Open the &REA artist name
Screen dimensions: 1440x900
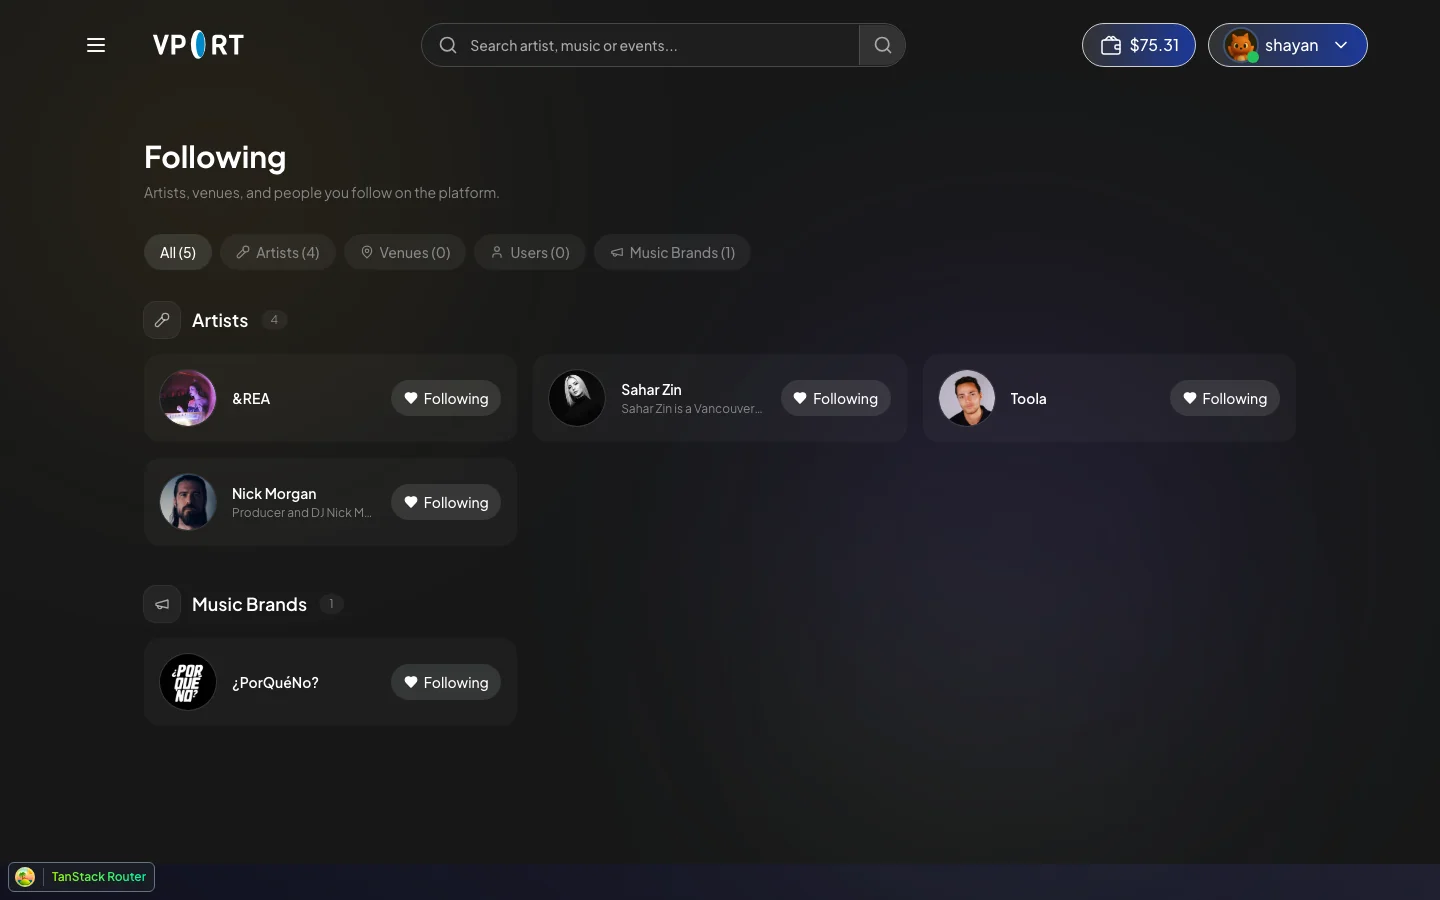coord(251,398)
